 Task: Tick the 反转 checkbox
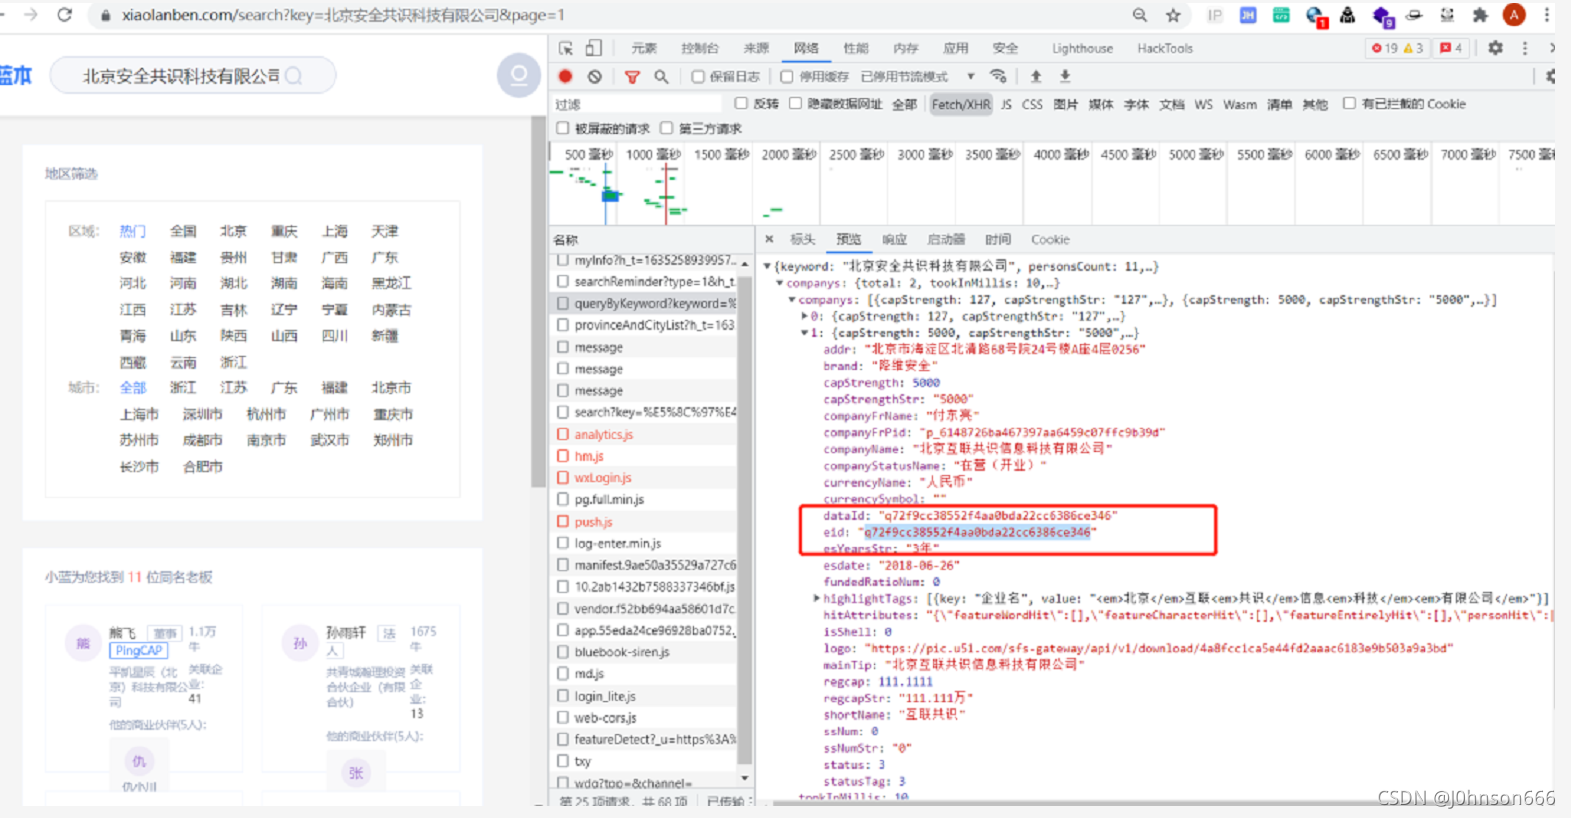tap(741, 103)
